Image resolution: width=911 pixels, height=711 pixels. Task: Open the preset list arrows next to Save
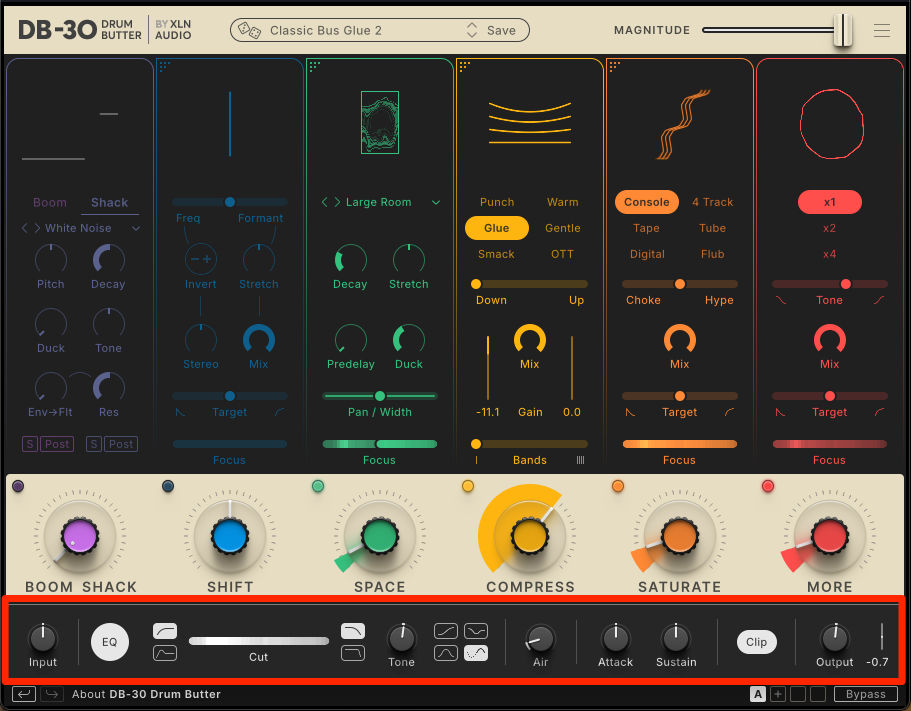click(472, 31)
